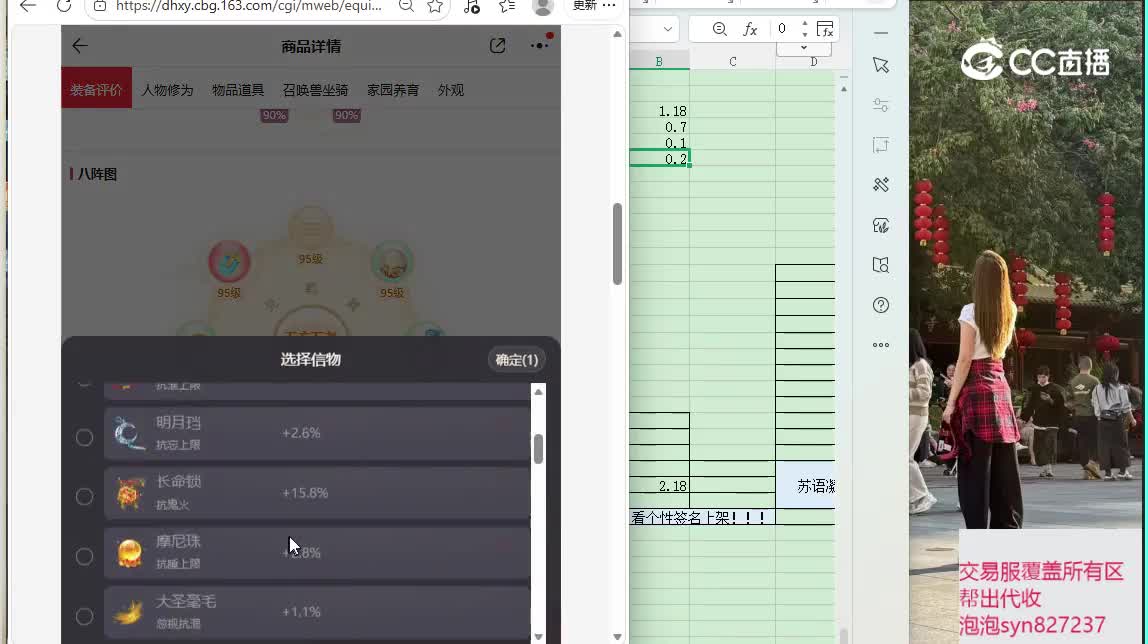This screenshot has width=1148, height=644.
Task: Open the browser profile avatar
Action: click(x=543, y=7)
